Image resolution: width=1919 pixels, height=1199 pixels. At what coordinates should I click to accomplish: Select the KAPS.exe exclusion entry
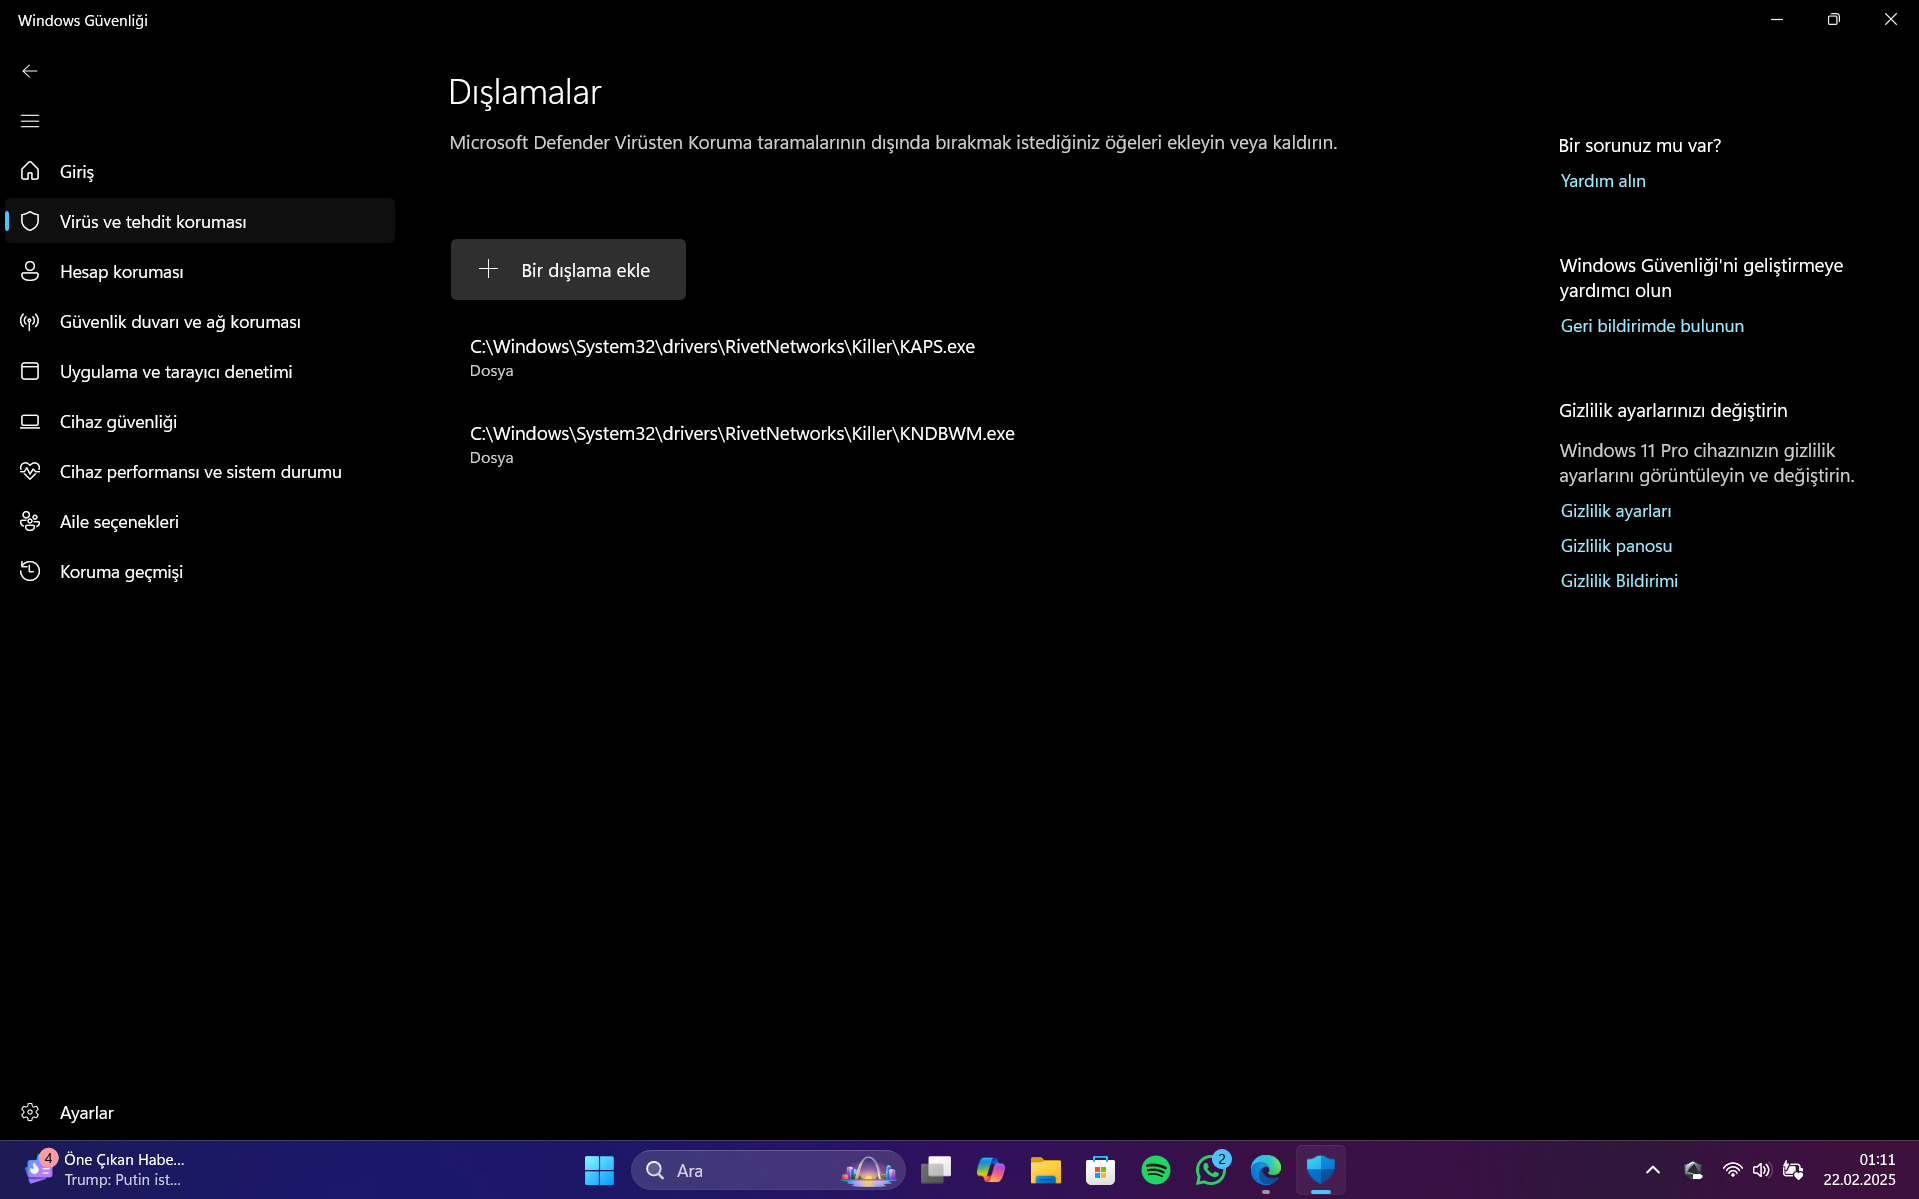click(722, 357)
